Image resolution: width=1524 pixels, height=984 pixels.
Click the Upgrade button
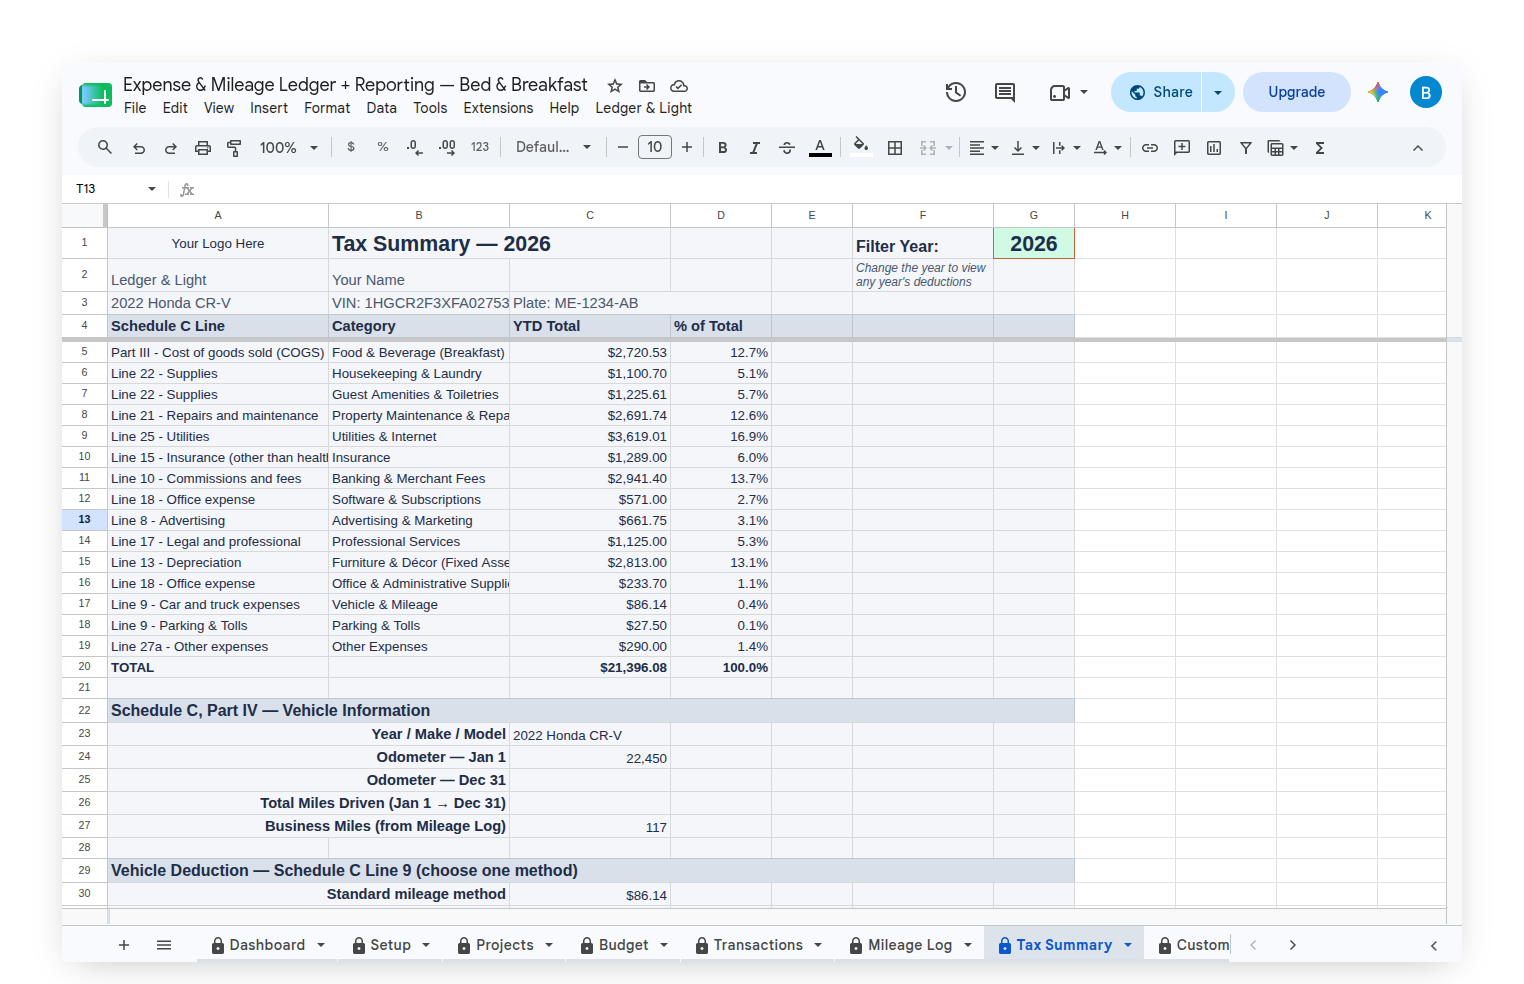click(x=1296, y=92)
